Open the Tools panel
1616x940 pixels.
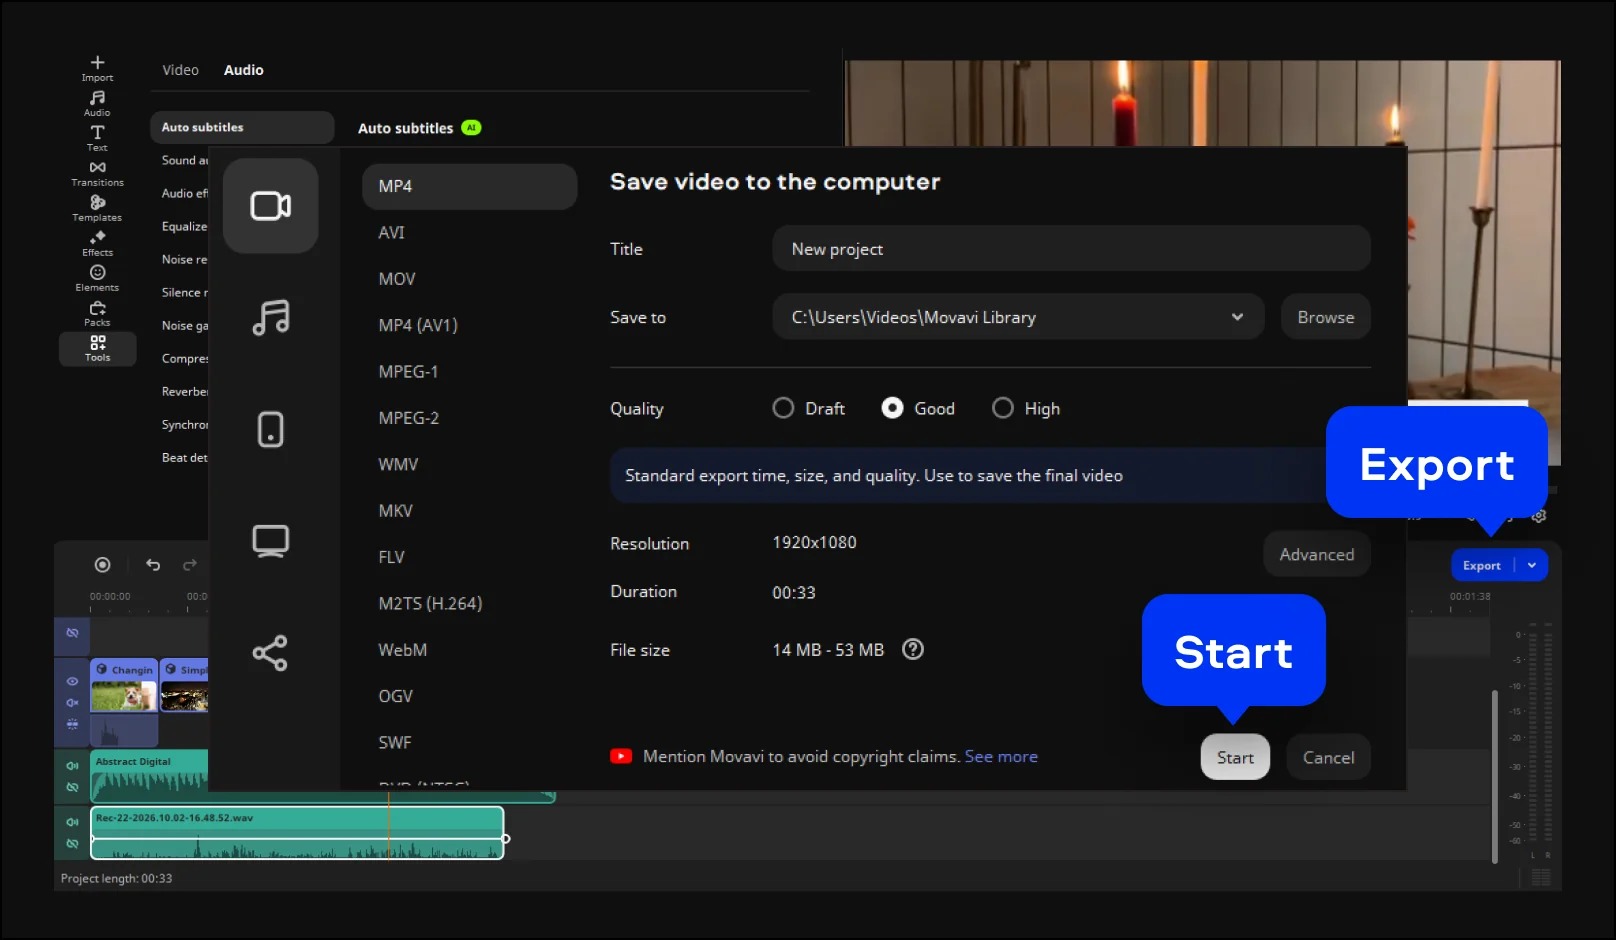pos(97,348)
